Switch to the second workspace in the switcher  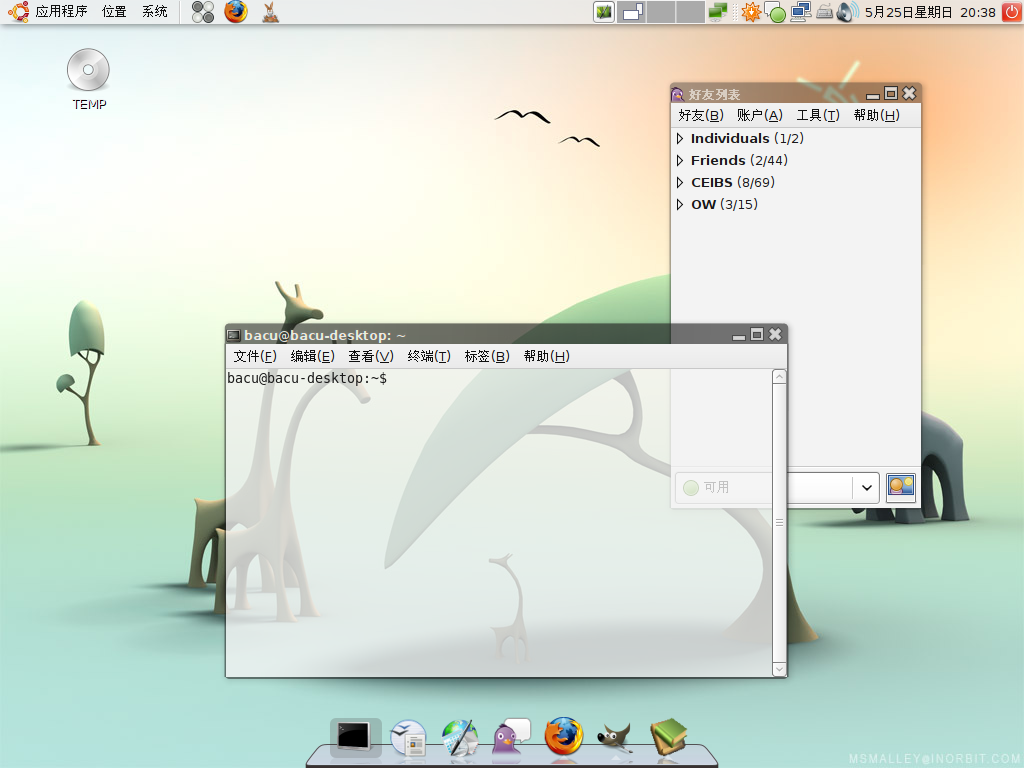coord(661,12)
